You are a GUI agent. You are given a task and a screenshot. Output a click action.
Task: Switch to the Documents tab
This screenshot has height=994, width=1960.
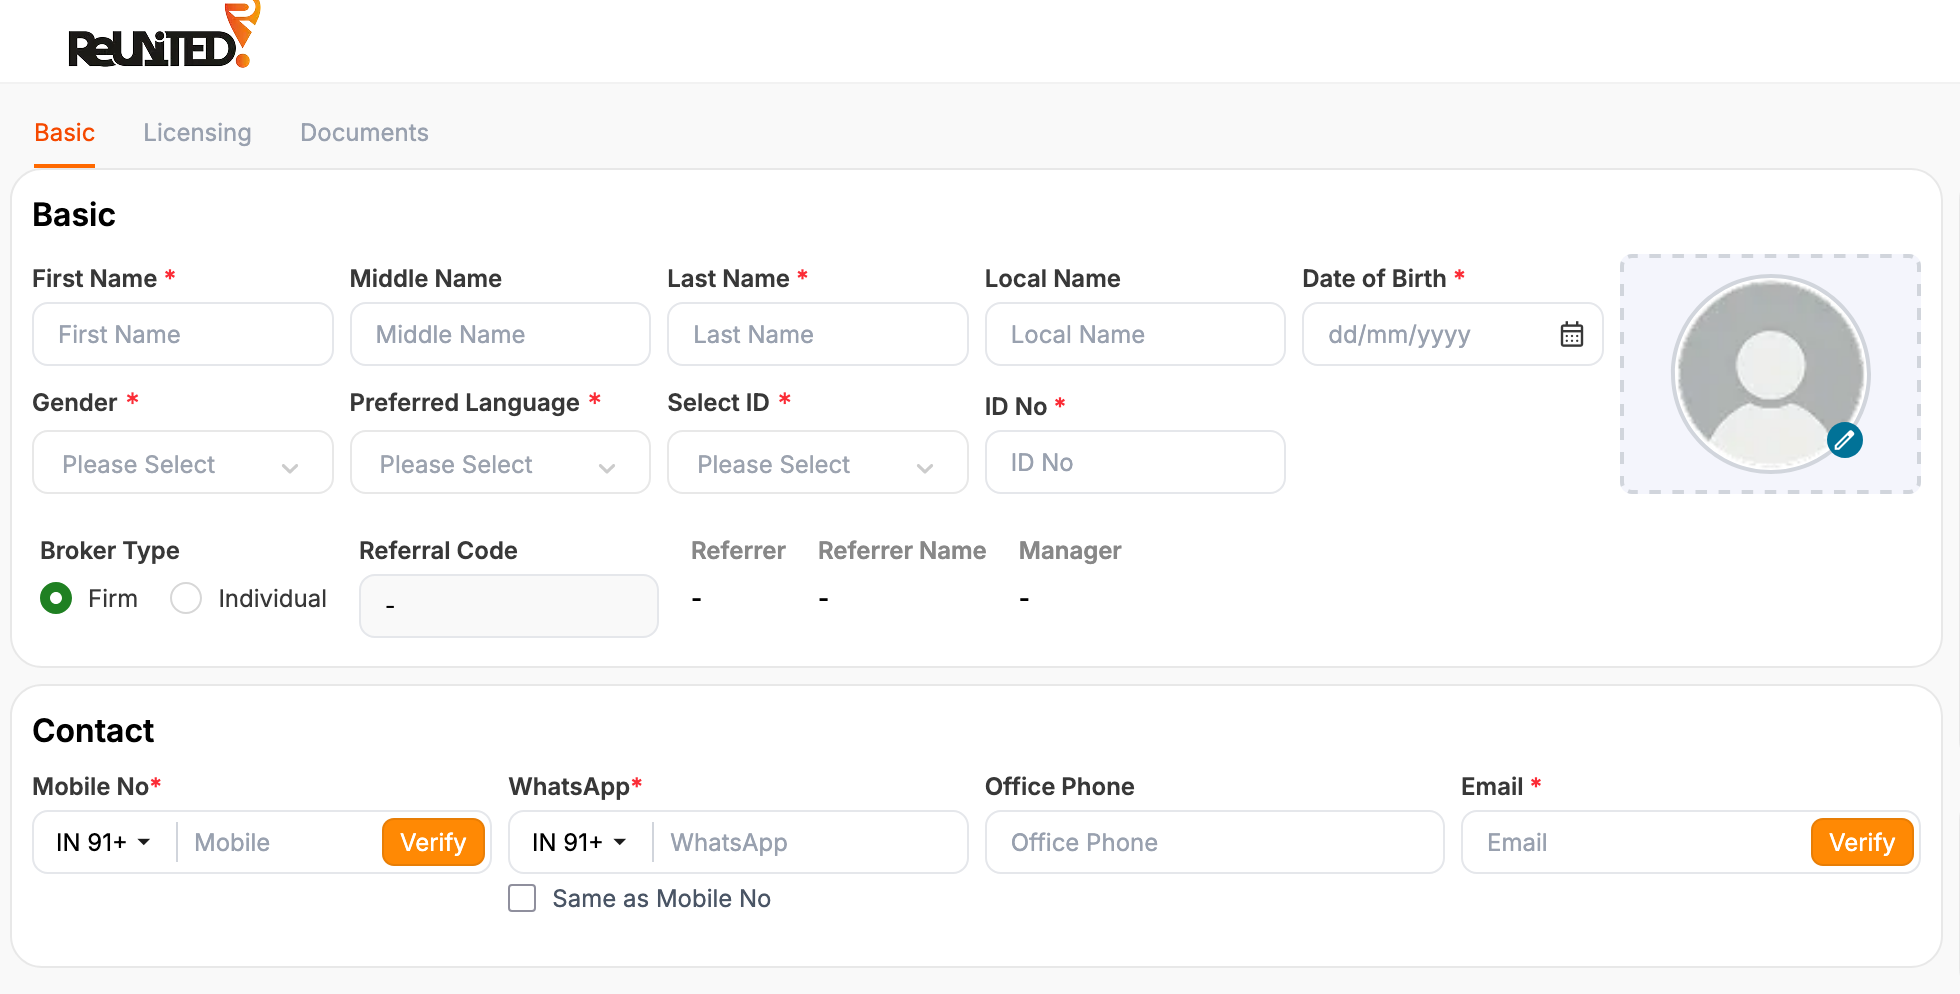(x=364, y=133)
